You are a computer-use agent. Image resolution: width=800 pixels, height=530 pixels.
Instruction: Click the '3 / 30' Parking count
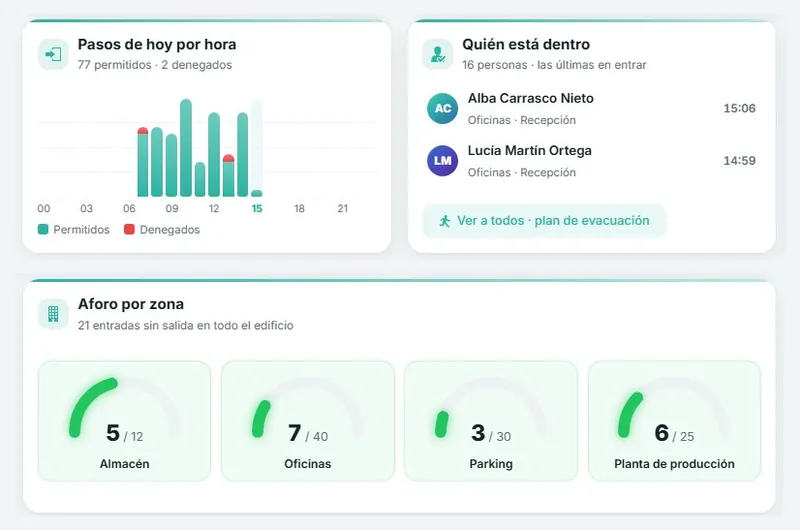[x=491, y=434]
